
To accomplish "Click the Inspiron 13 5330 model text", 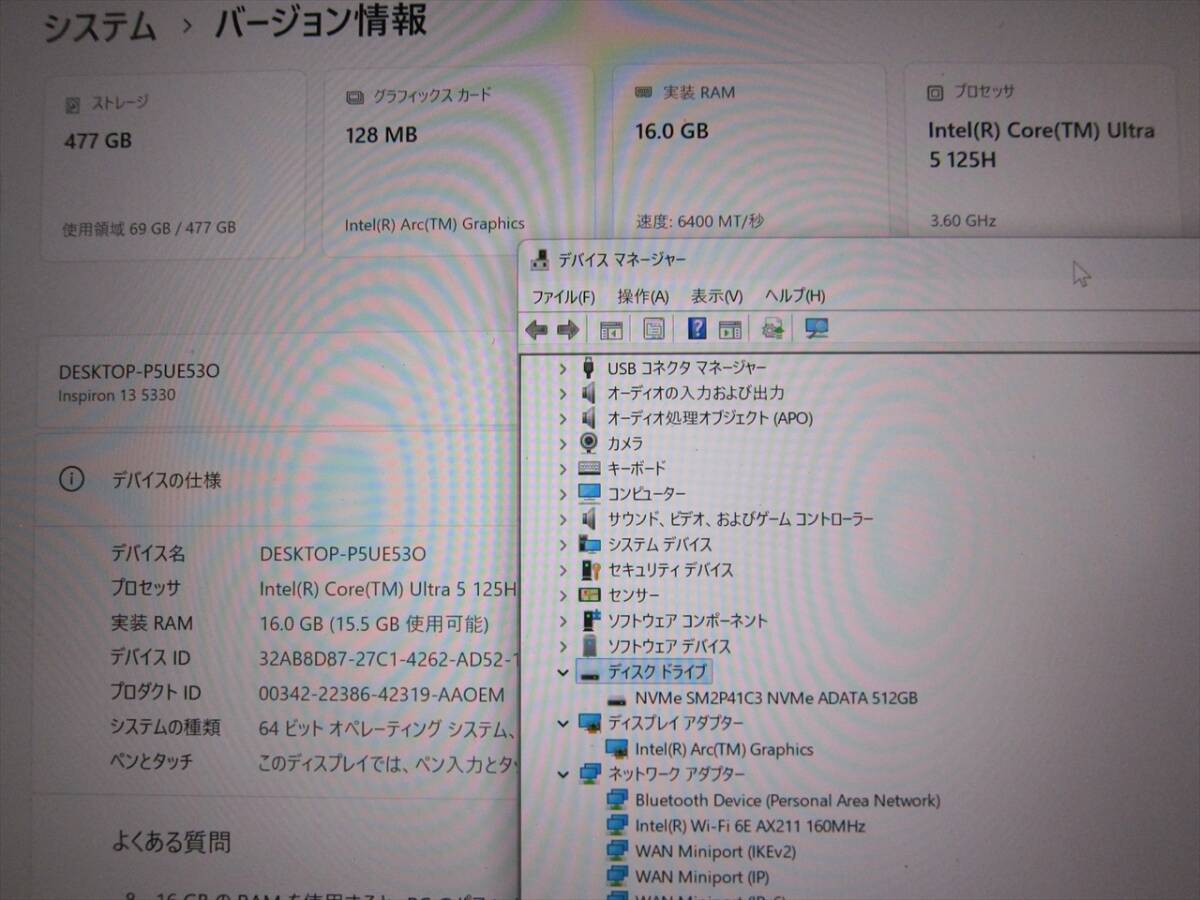I will point(117,395).
